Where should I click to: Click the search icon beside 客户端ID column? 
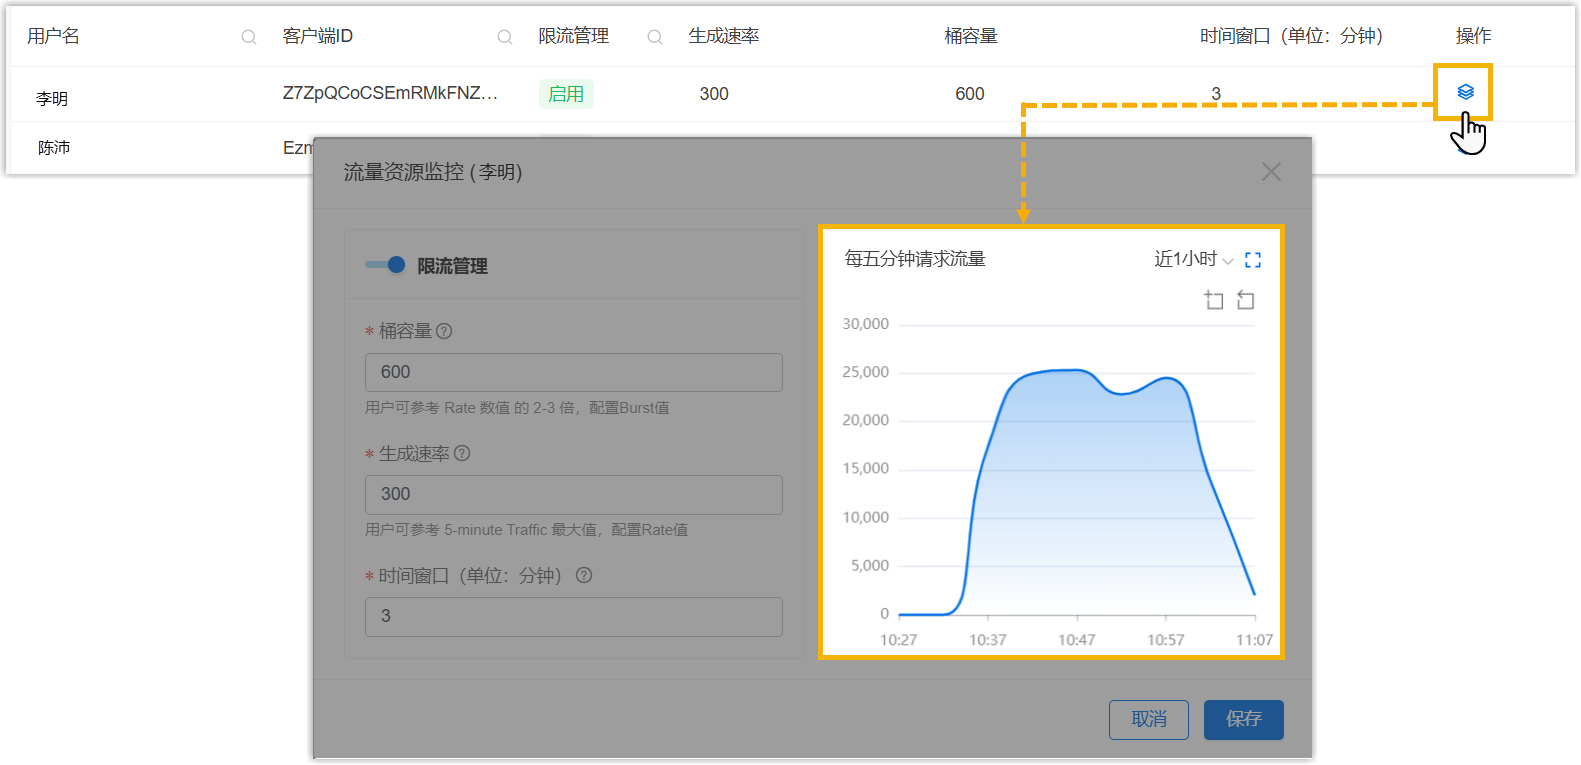coord(505,37)
